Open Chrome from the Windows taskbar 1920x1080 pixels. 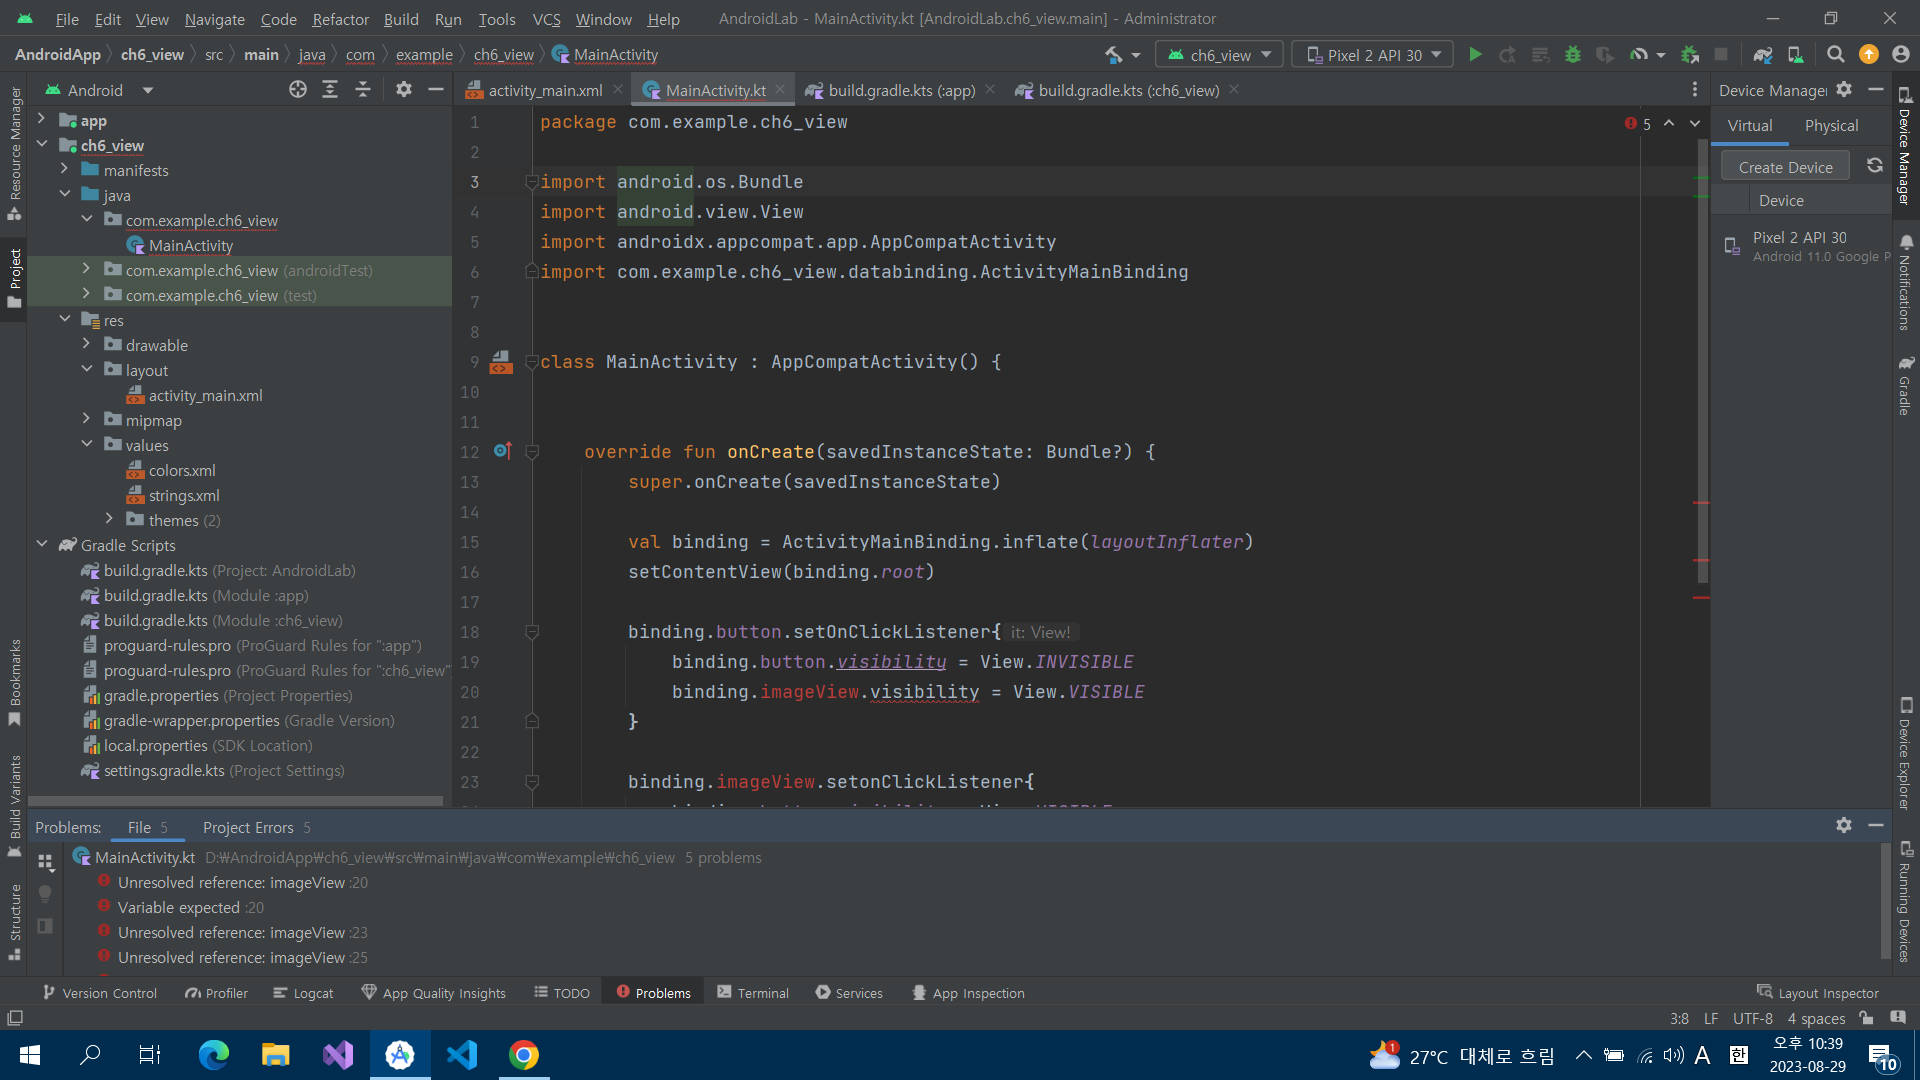point(523,1055)
